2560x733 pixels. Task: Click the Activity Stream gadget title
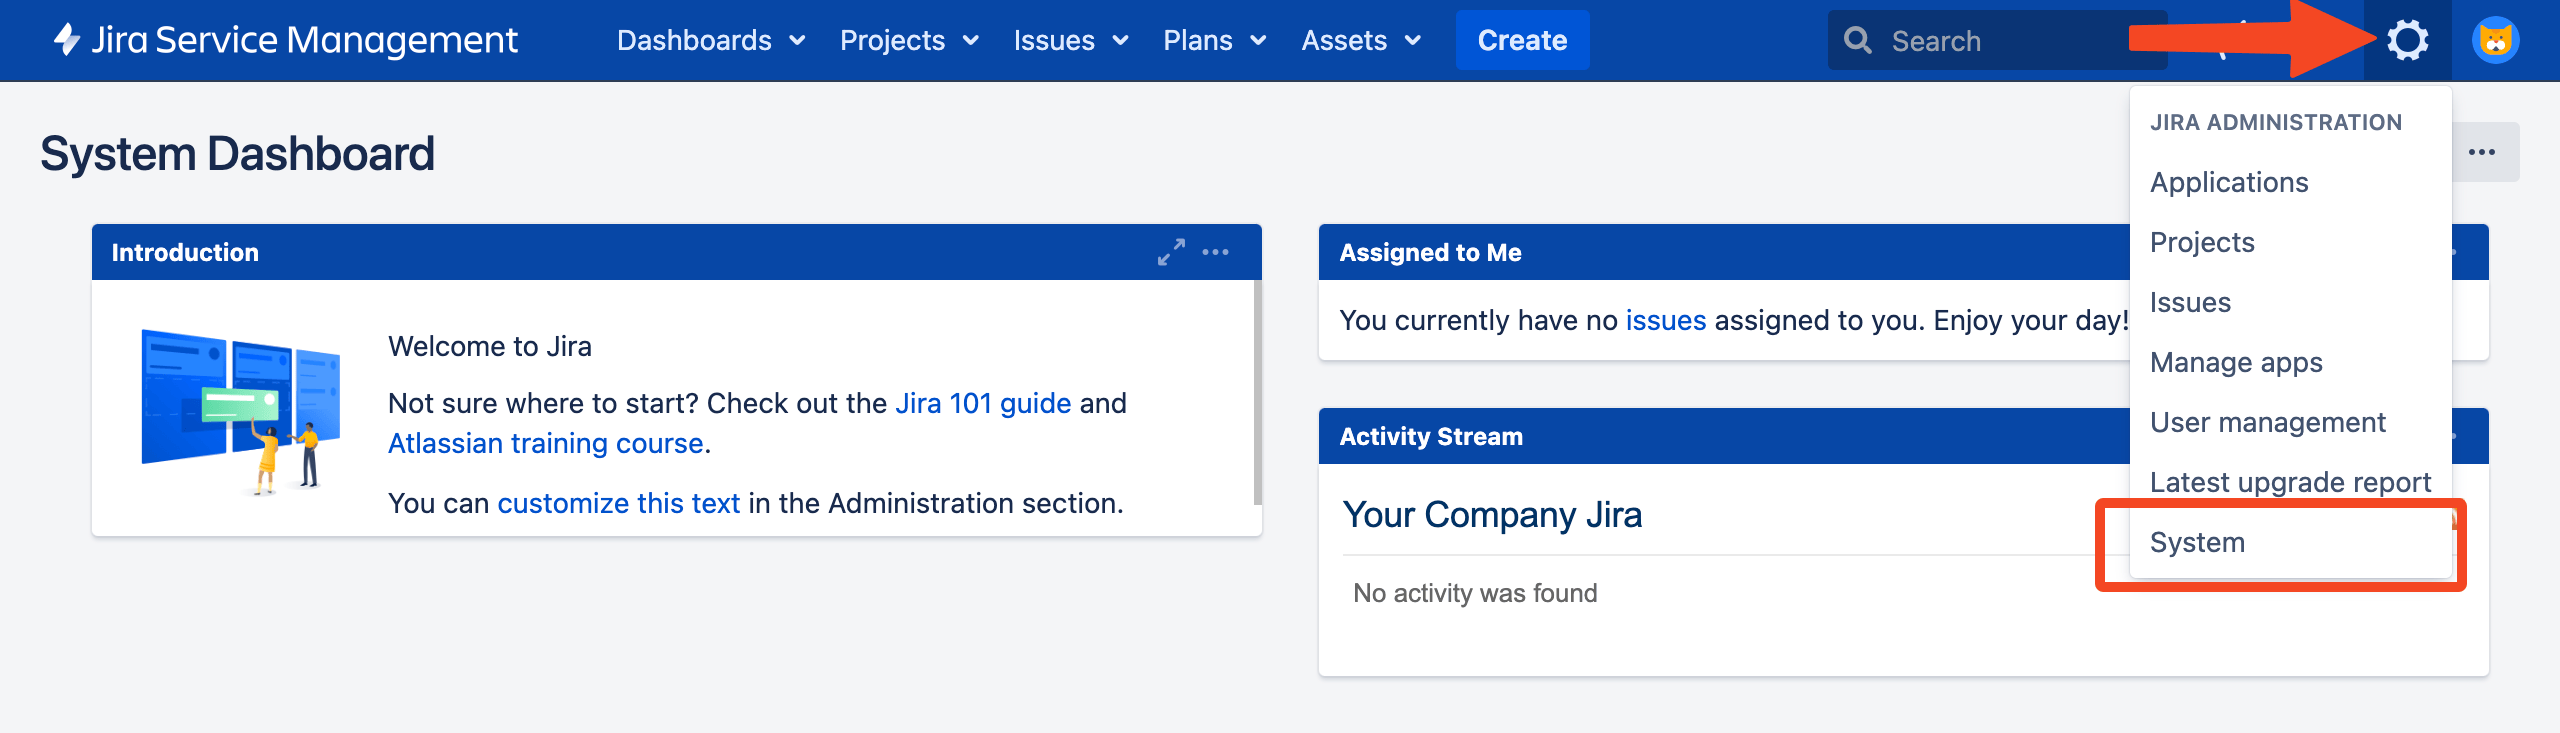(1431, 437)
